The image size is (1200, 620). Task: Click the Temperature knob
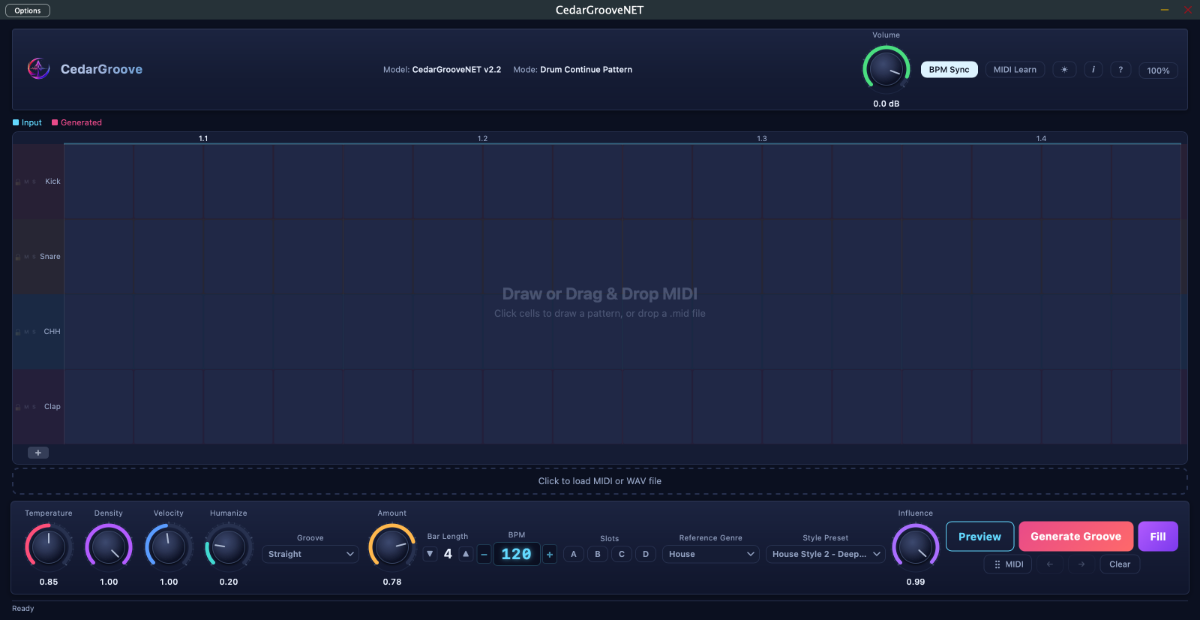(x=48, y=547)
